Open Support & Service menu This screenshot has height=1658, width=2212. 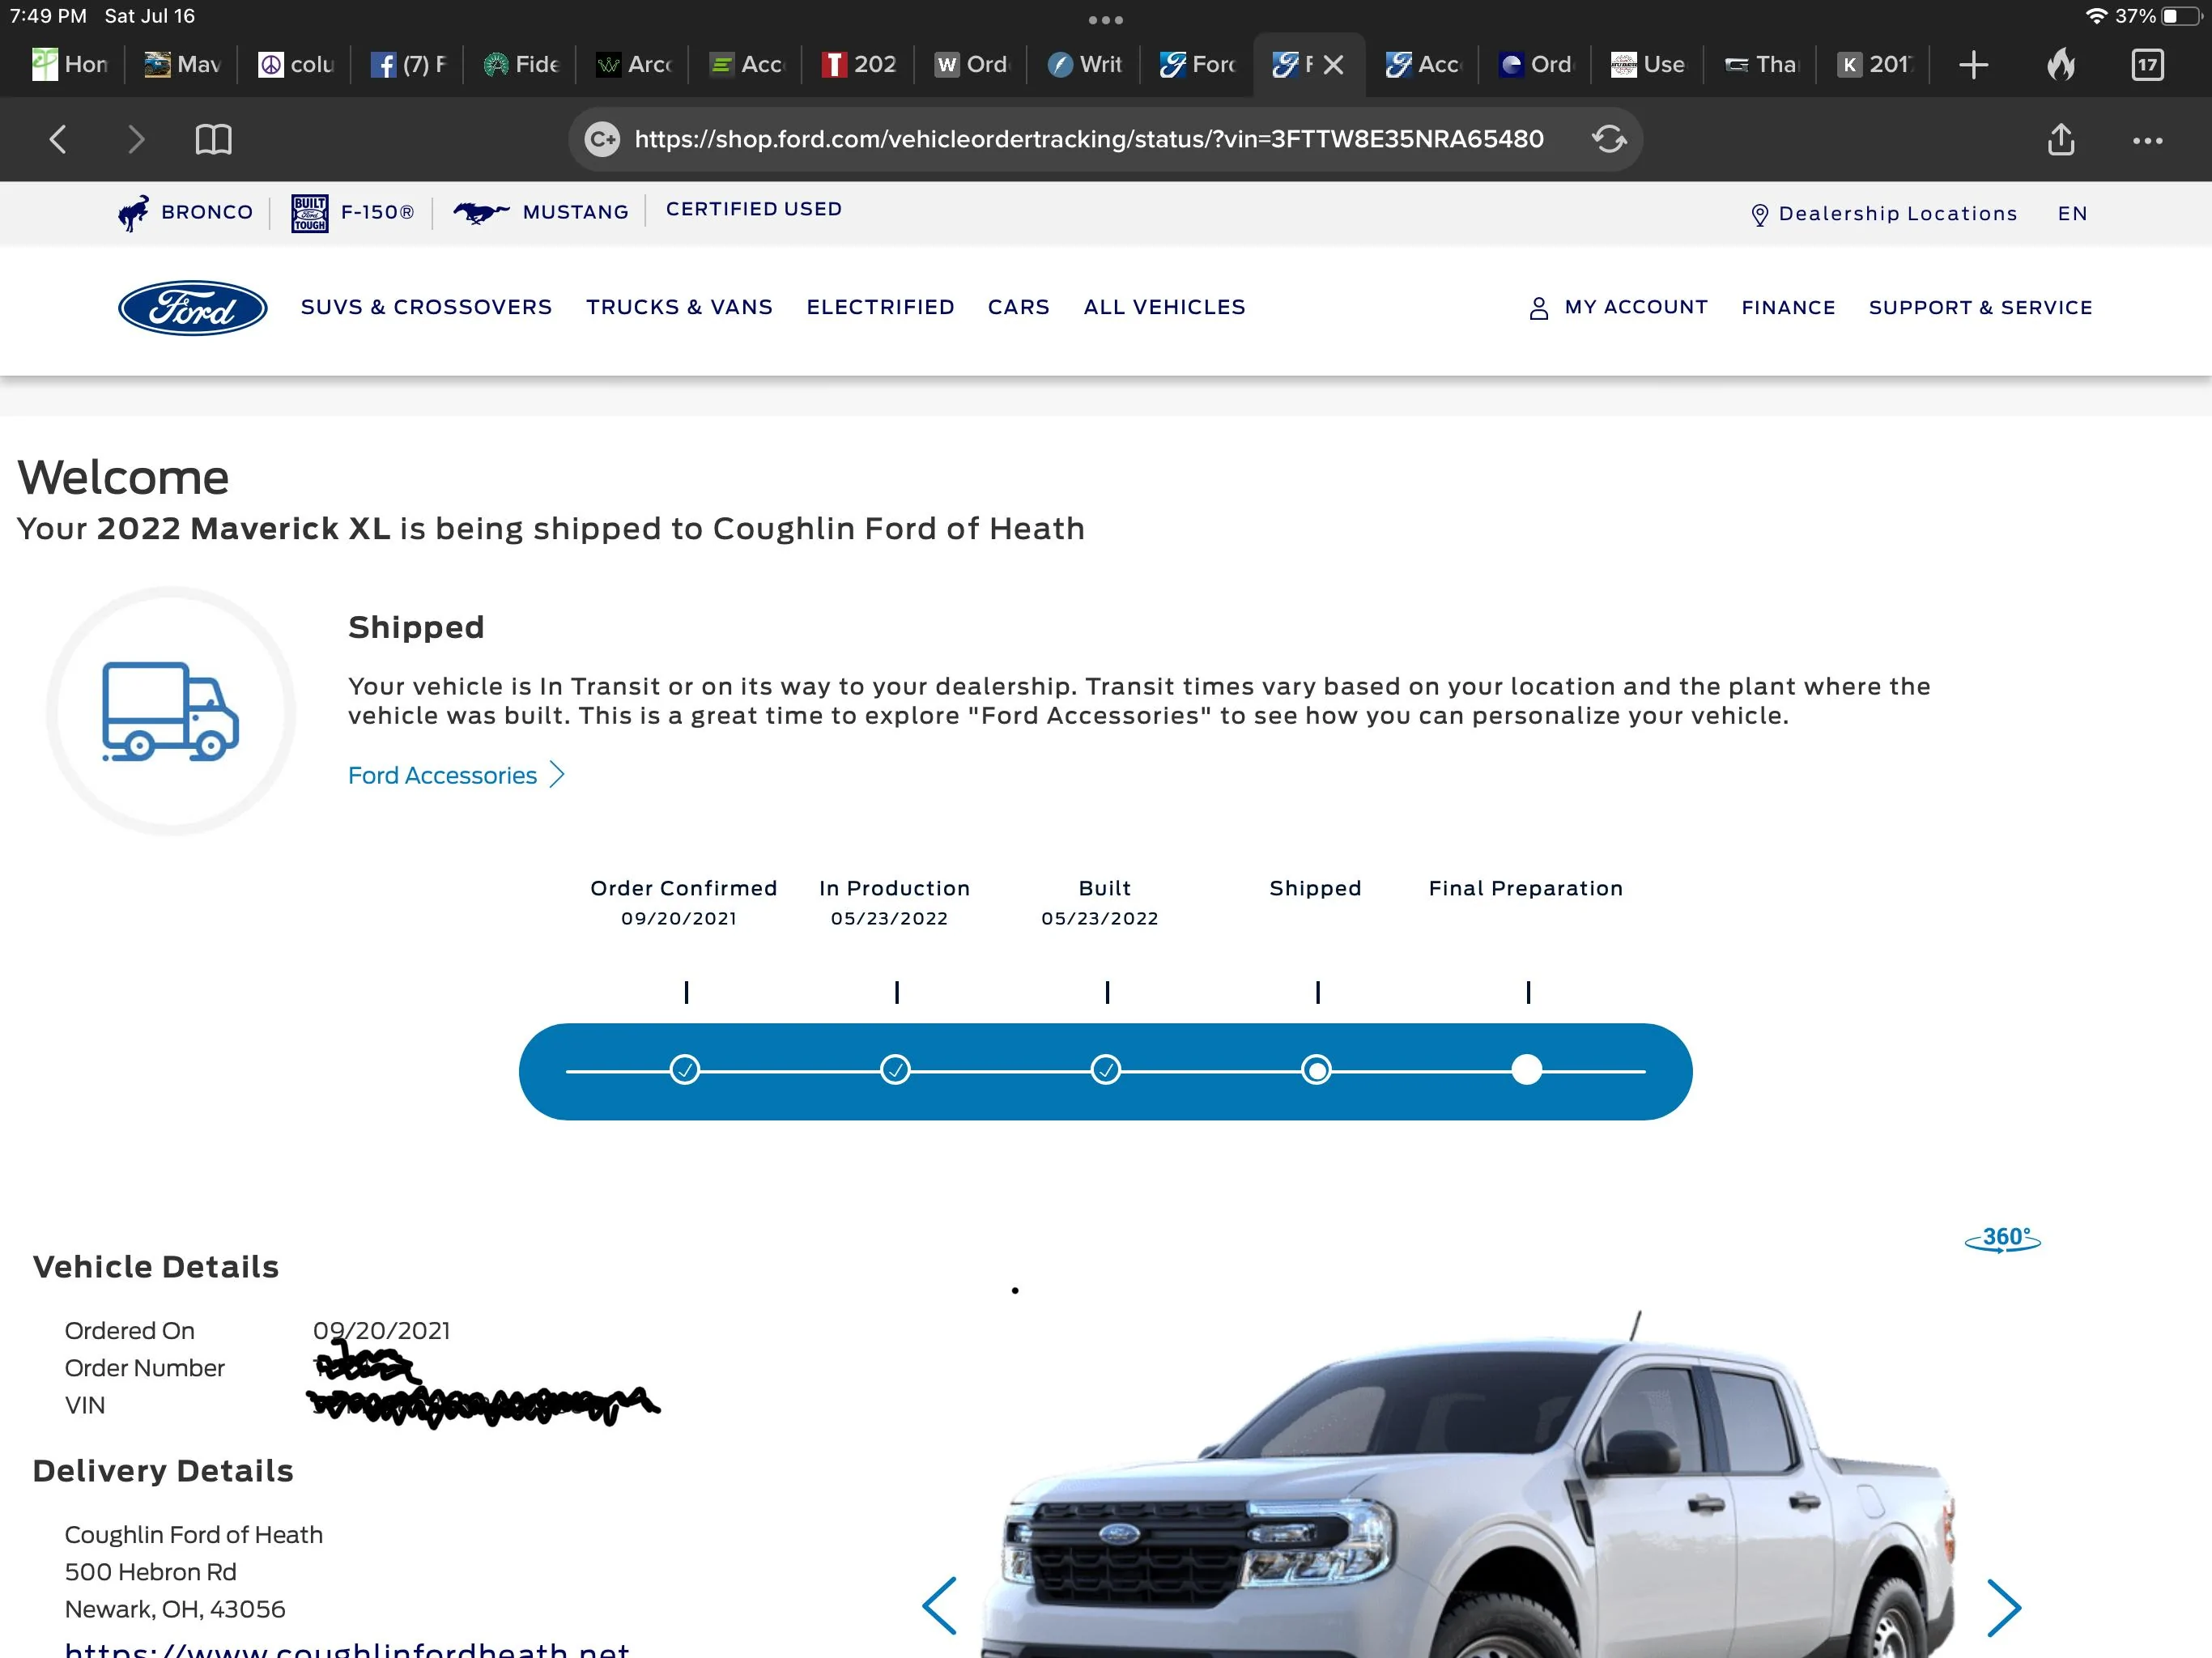(1981, 308)
